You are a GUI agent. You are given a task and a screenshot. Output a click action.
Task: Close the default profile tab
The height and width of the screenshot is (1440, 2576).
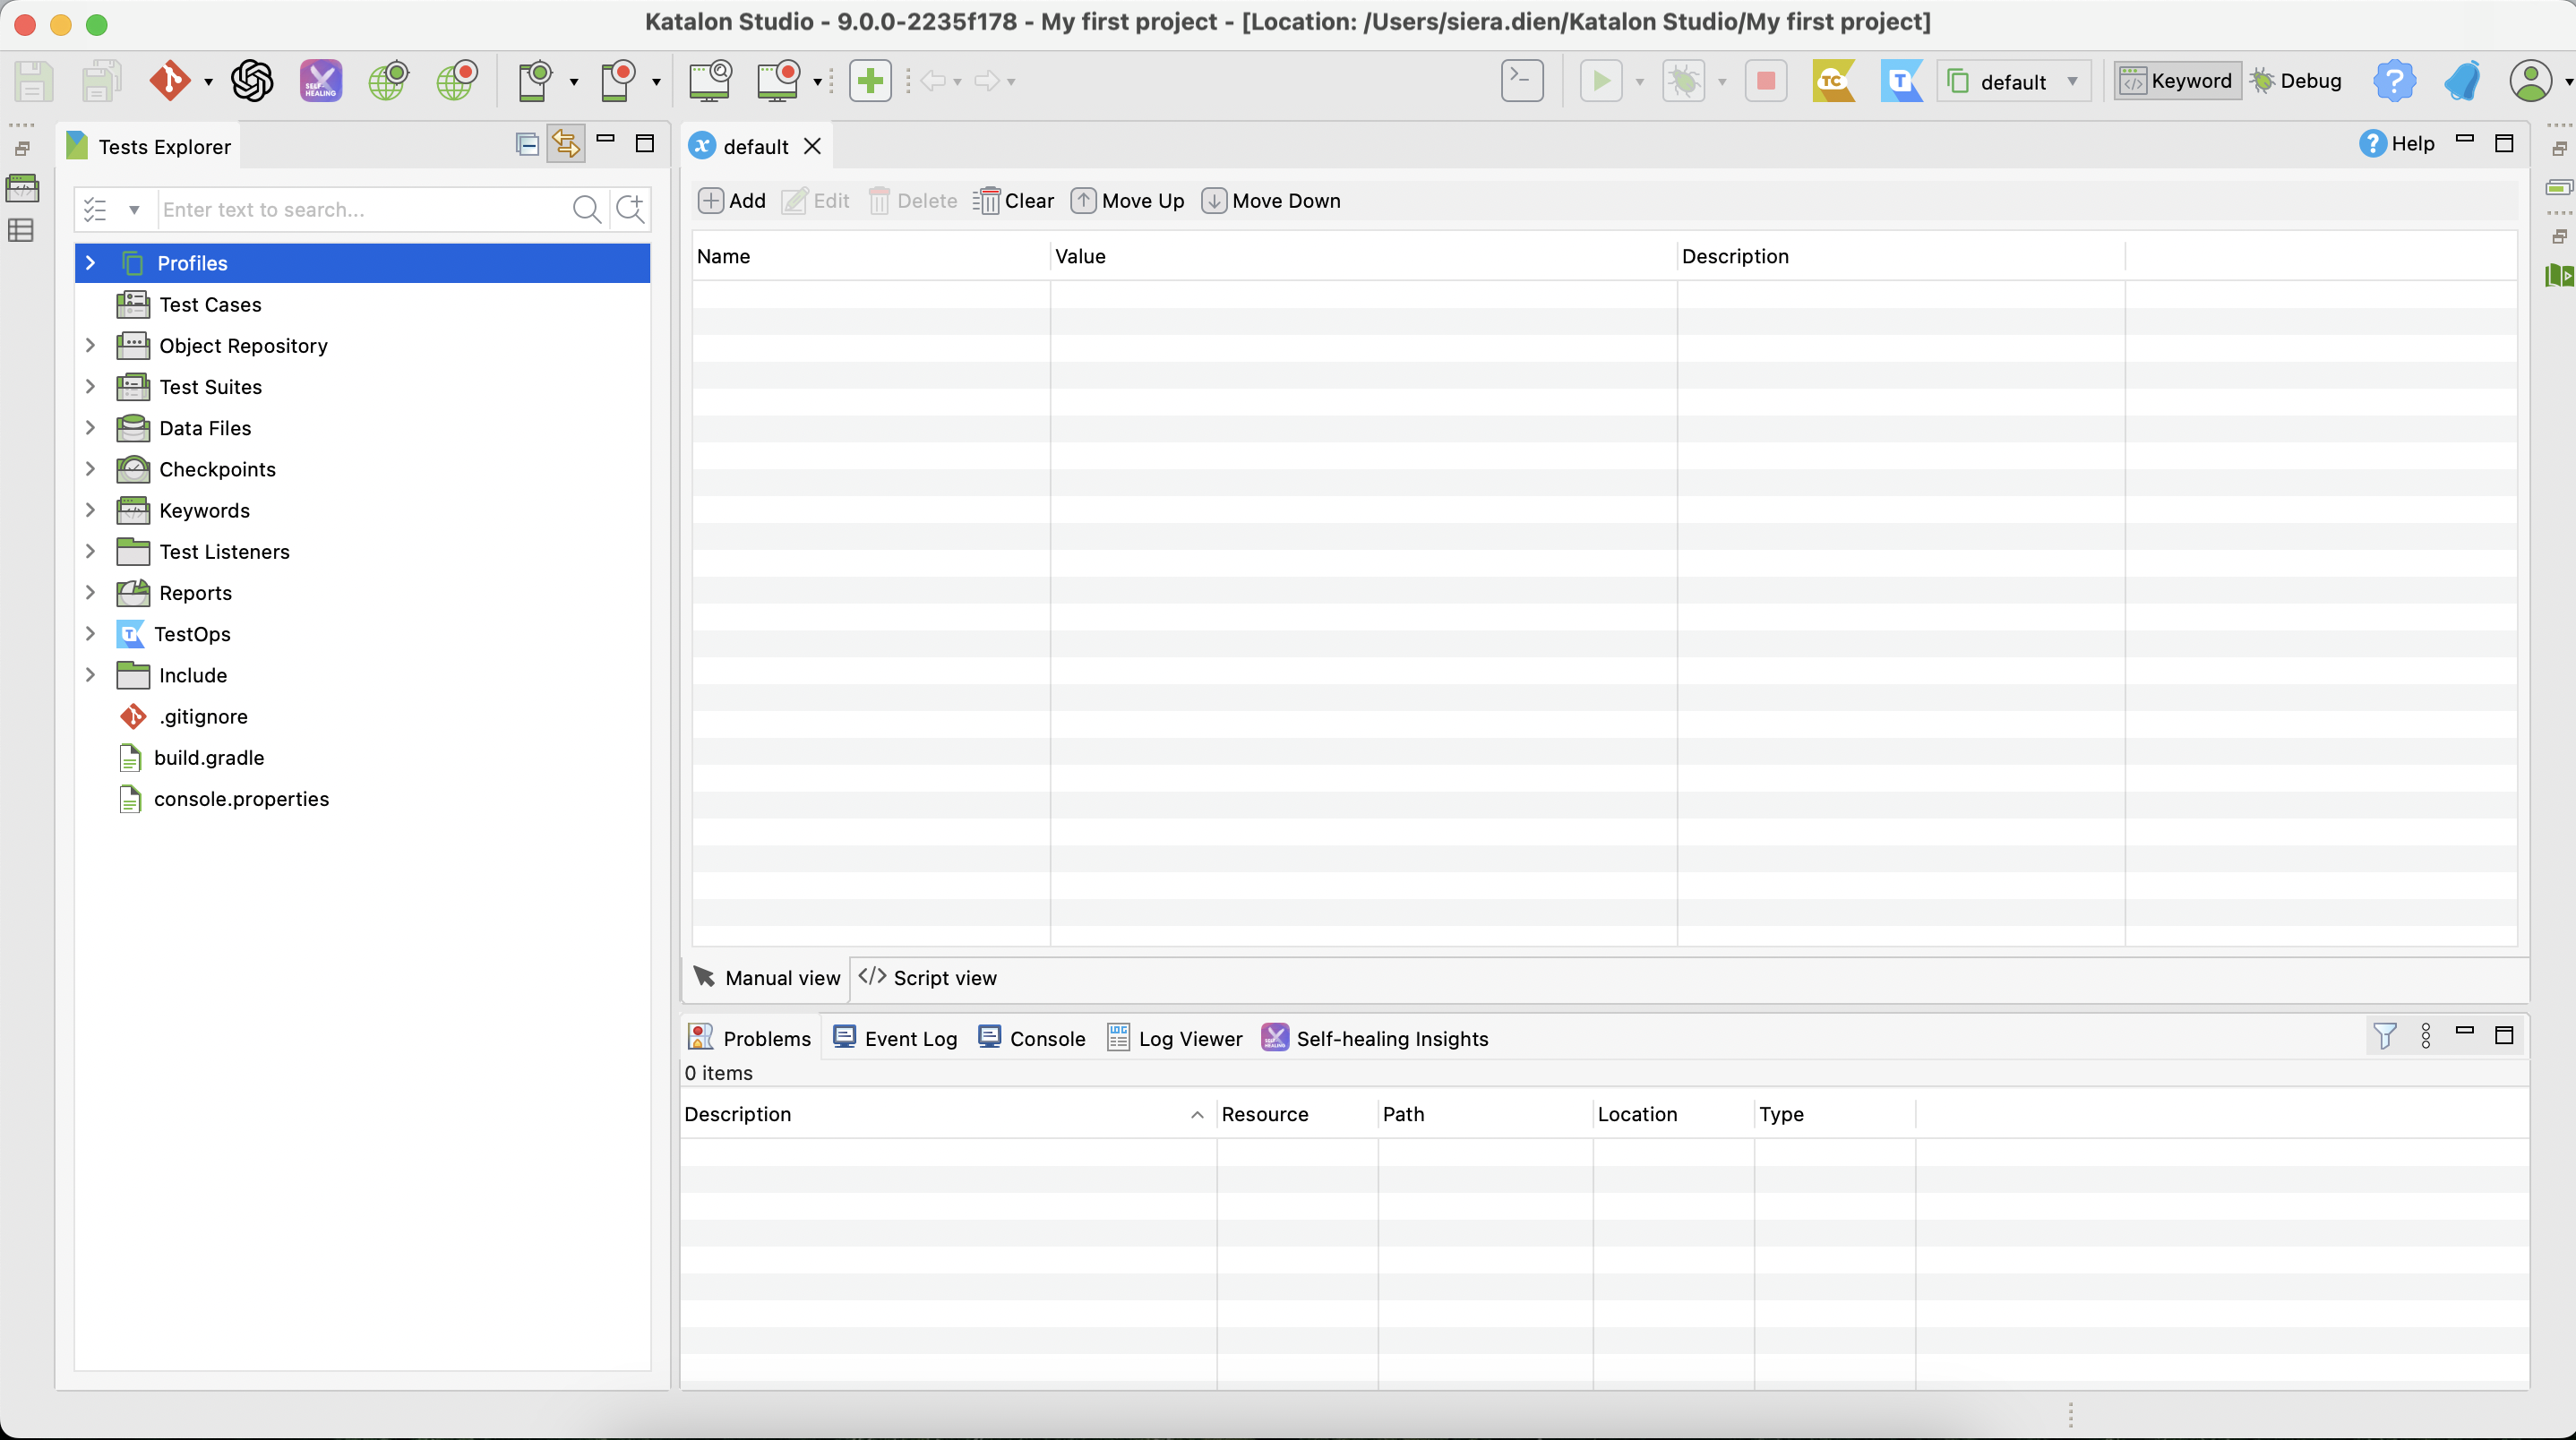tap(812, 146)
